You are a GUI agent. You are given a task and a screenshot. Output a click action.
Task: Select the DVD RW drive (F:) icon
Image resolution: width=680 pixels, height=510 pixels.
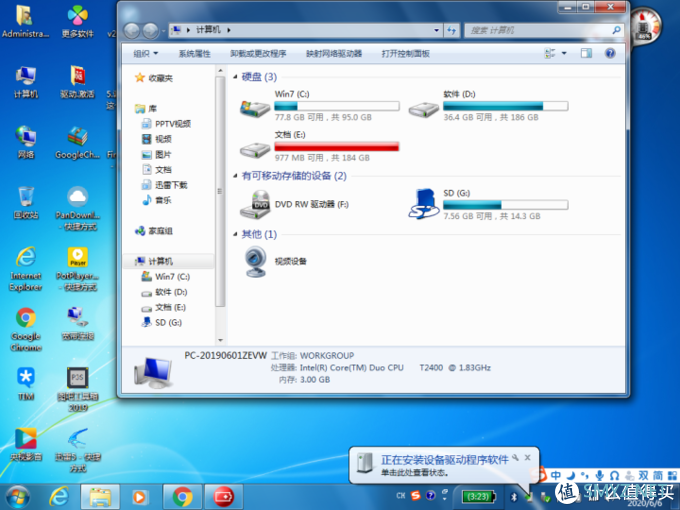[255, 204]
